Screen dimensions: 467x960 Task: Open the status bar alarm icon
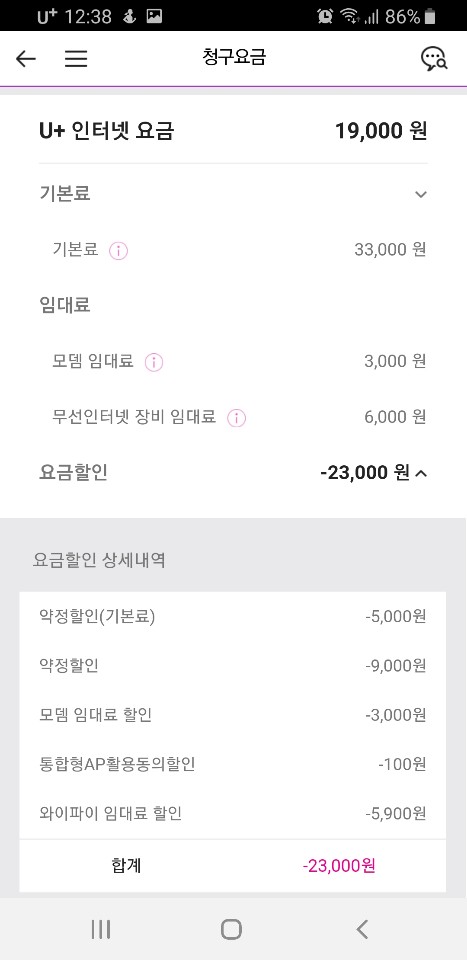[x=325, y=17]
